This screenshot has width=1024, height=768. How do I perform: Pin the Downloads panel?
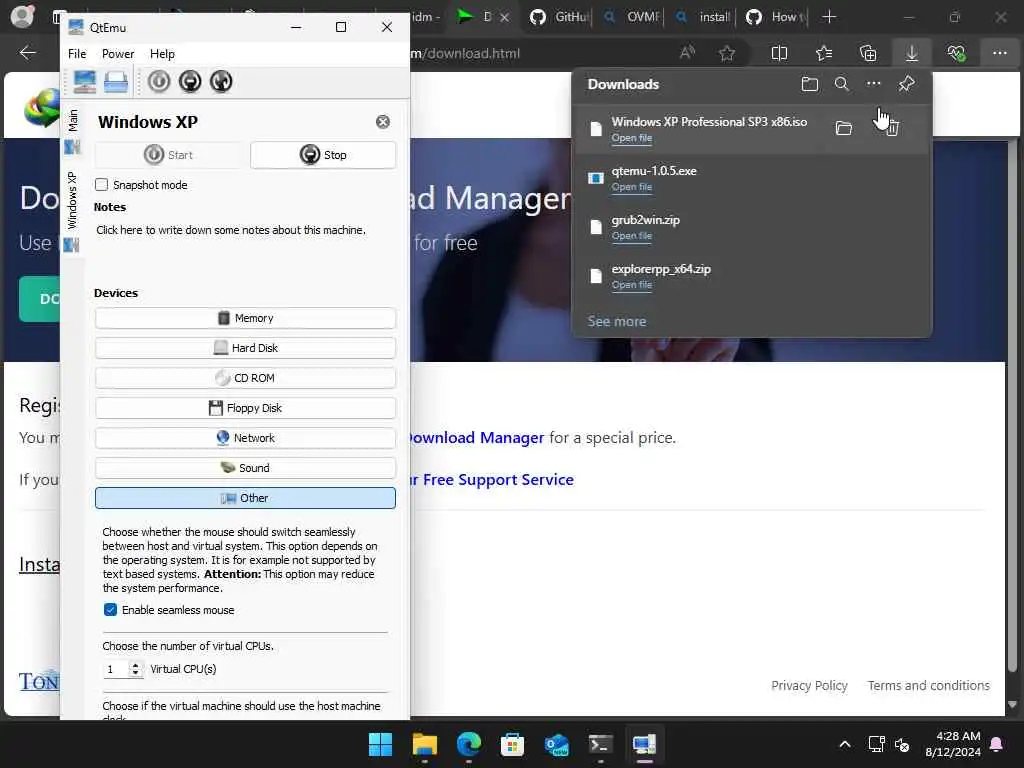coord(906,84)
